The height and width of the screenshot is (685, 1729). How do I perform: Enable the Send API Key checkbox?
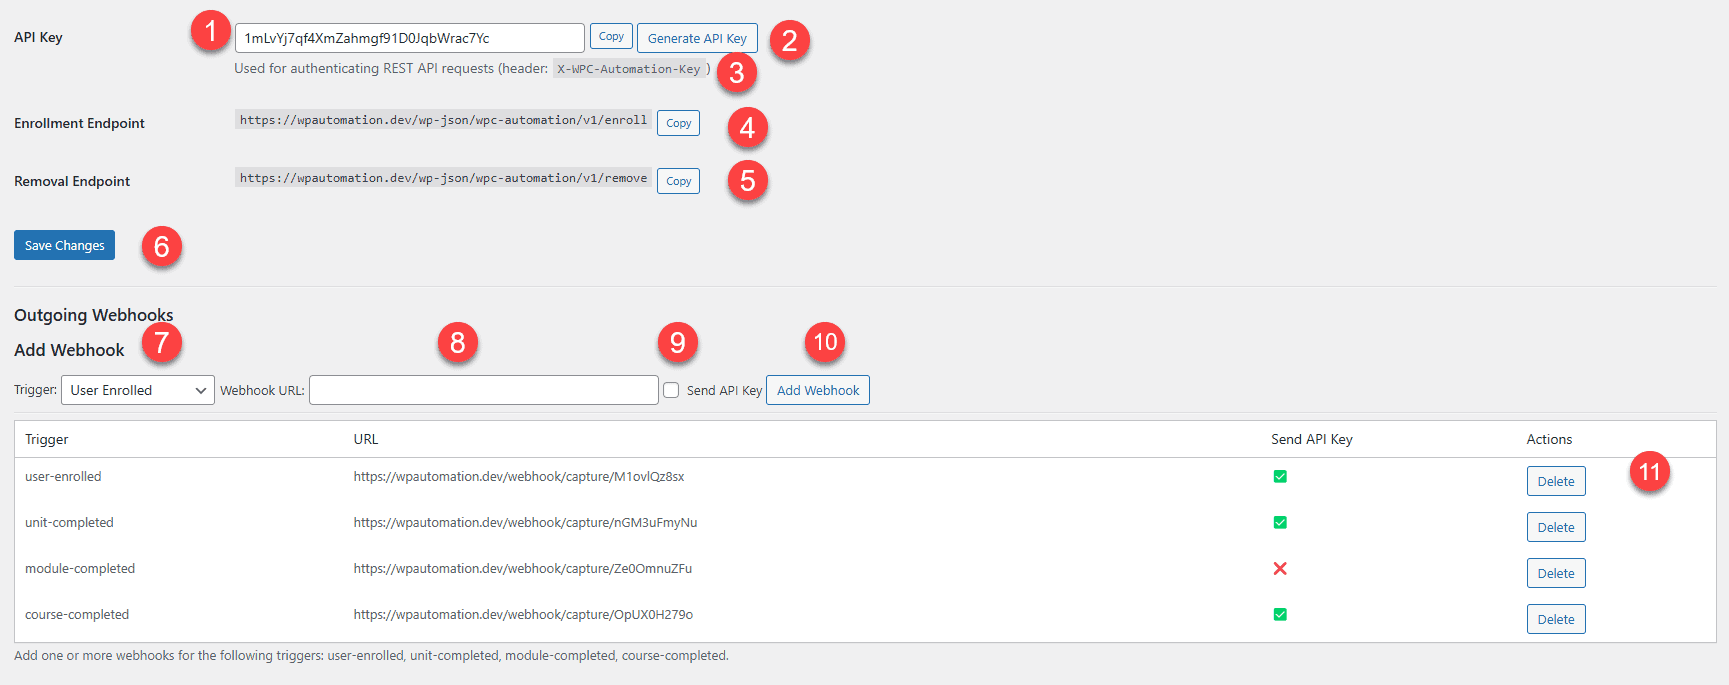coord(671,390)
